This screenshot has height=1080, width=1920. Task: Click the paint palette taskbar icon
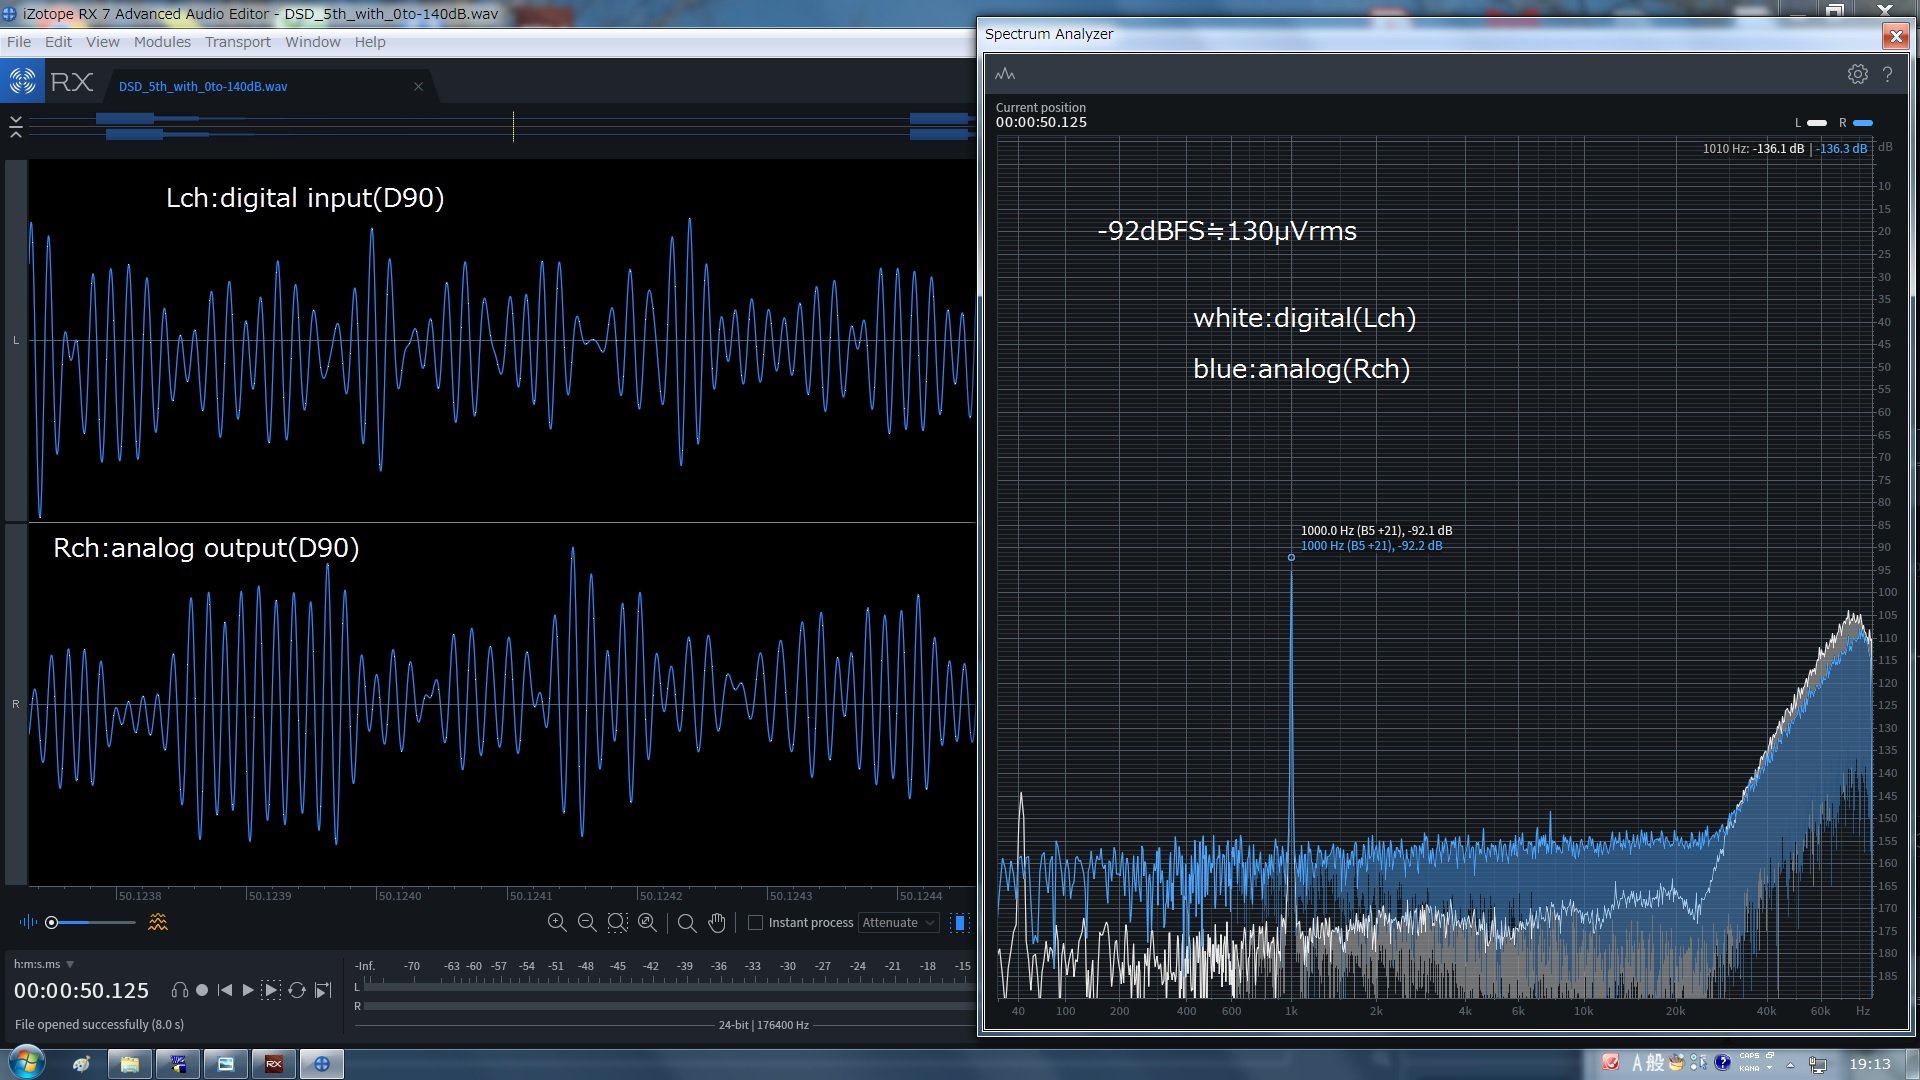(x=81, y=1064)
